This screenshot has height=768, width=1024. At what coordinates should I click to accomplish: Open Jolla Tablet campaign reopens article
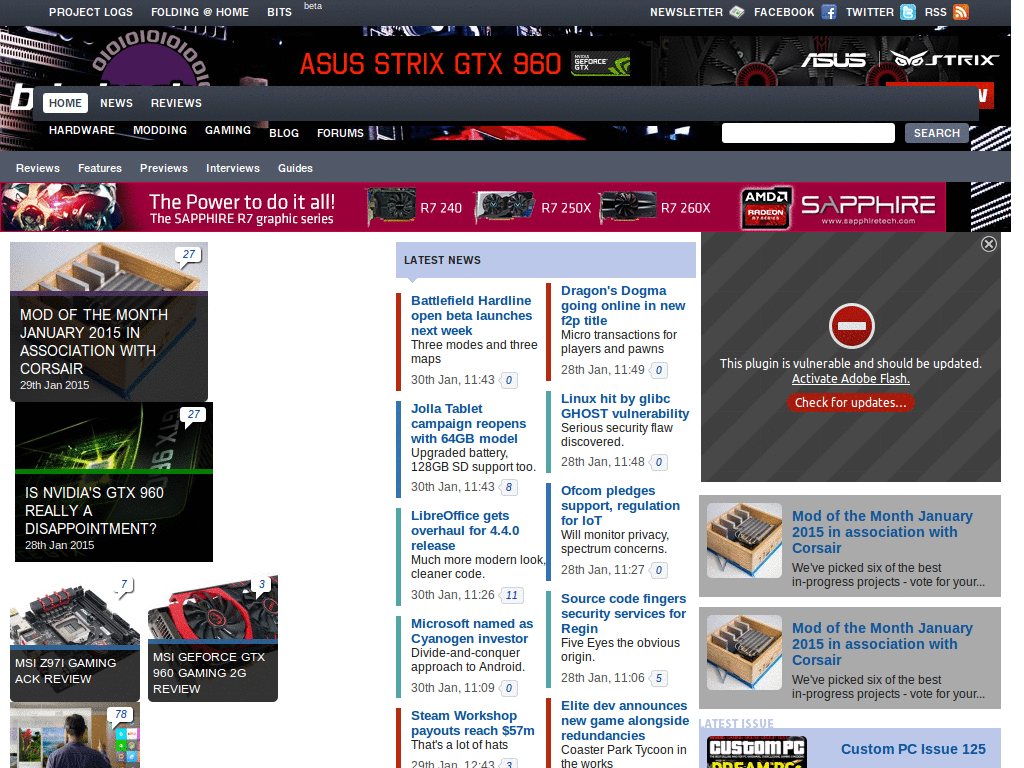469,423
